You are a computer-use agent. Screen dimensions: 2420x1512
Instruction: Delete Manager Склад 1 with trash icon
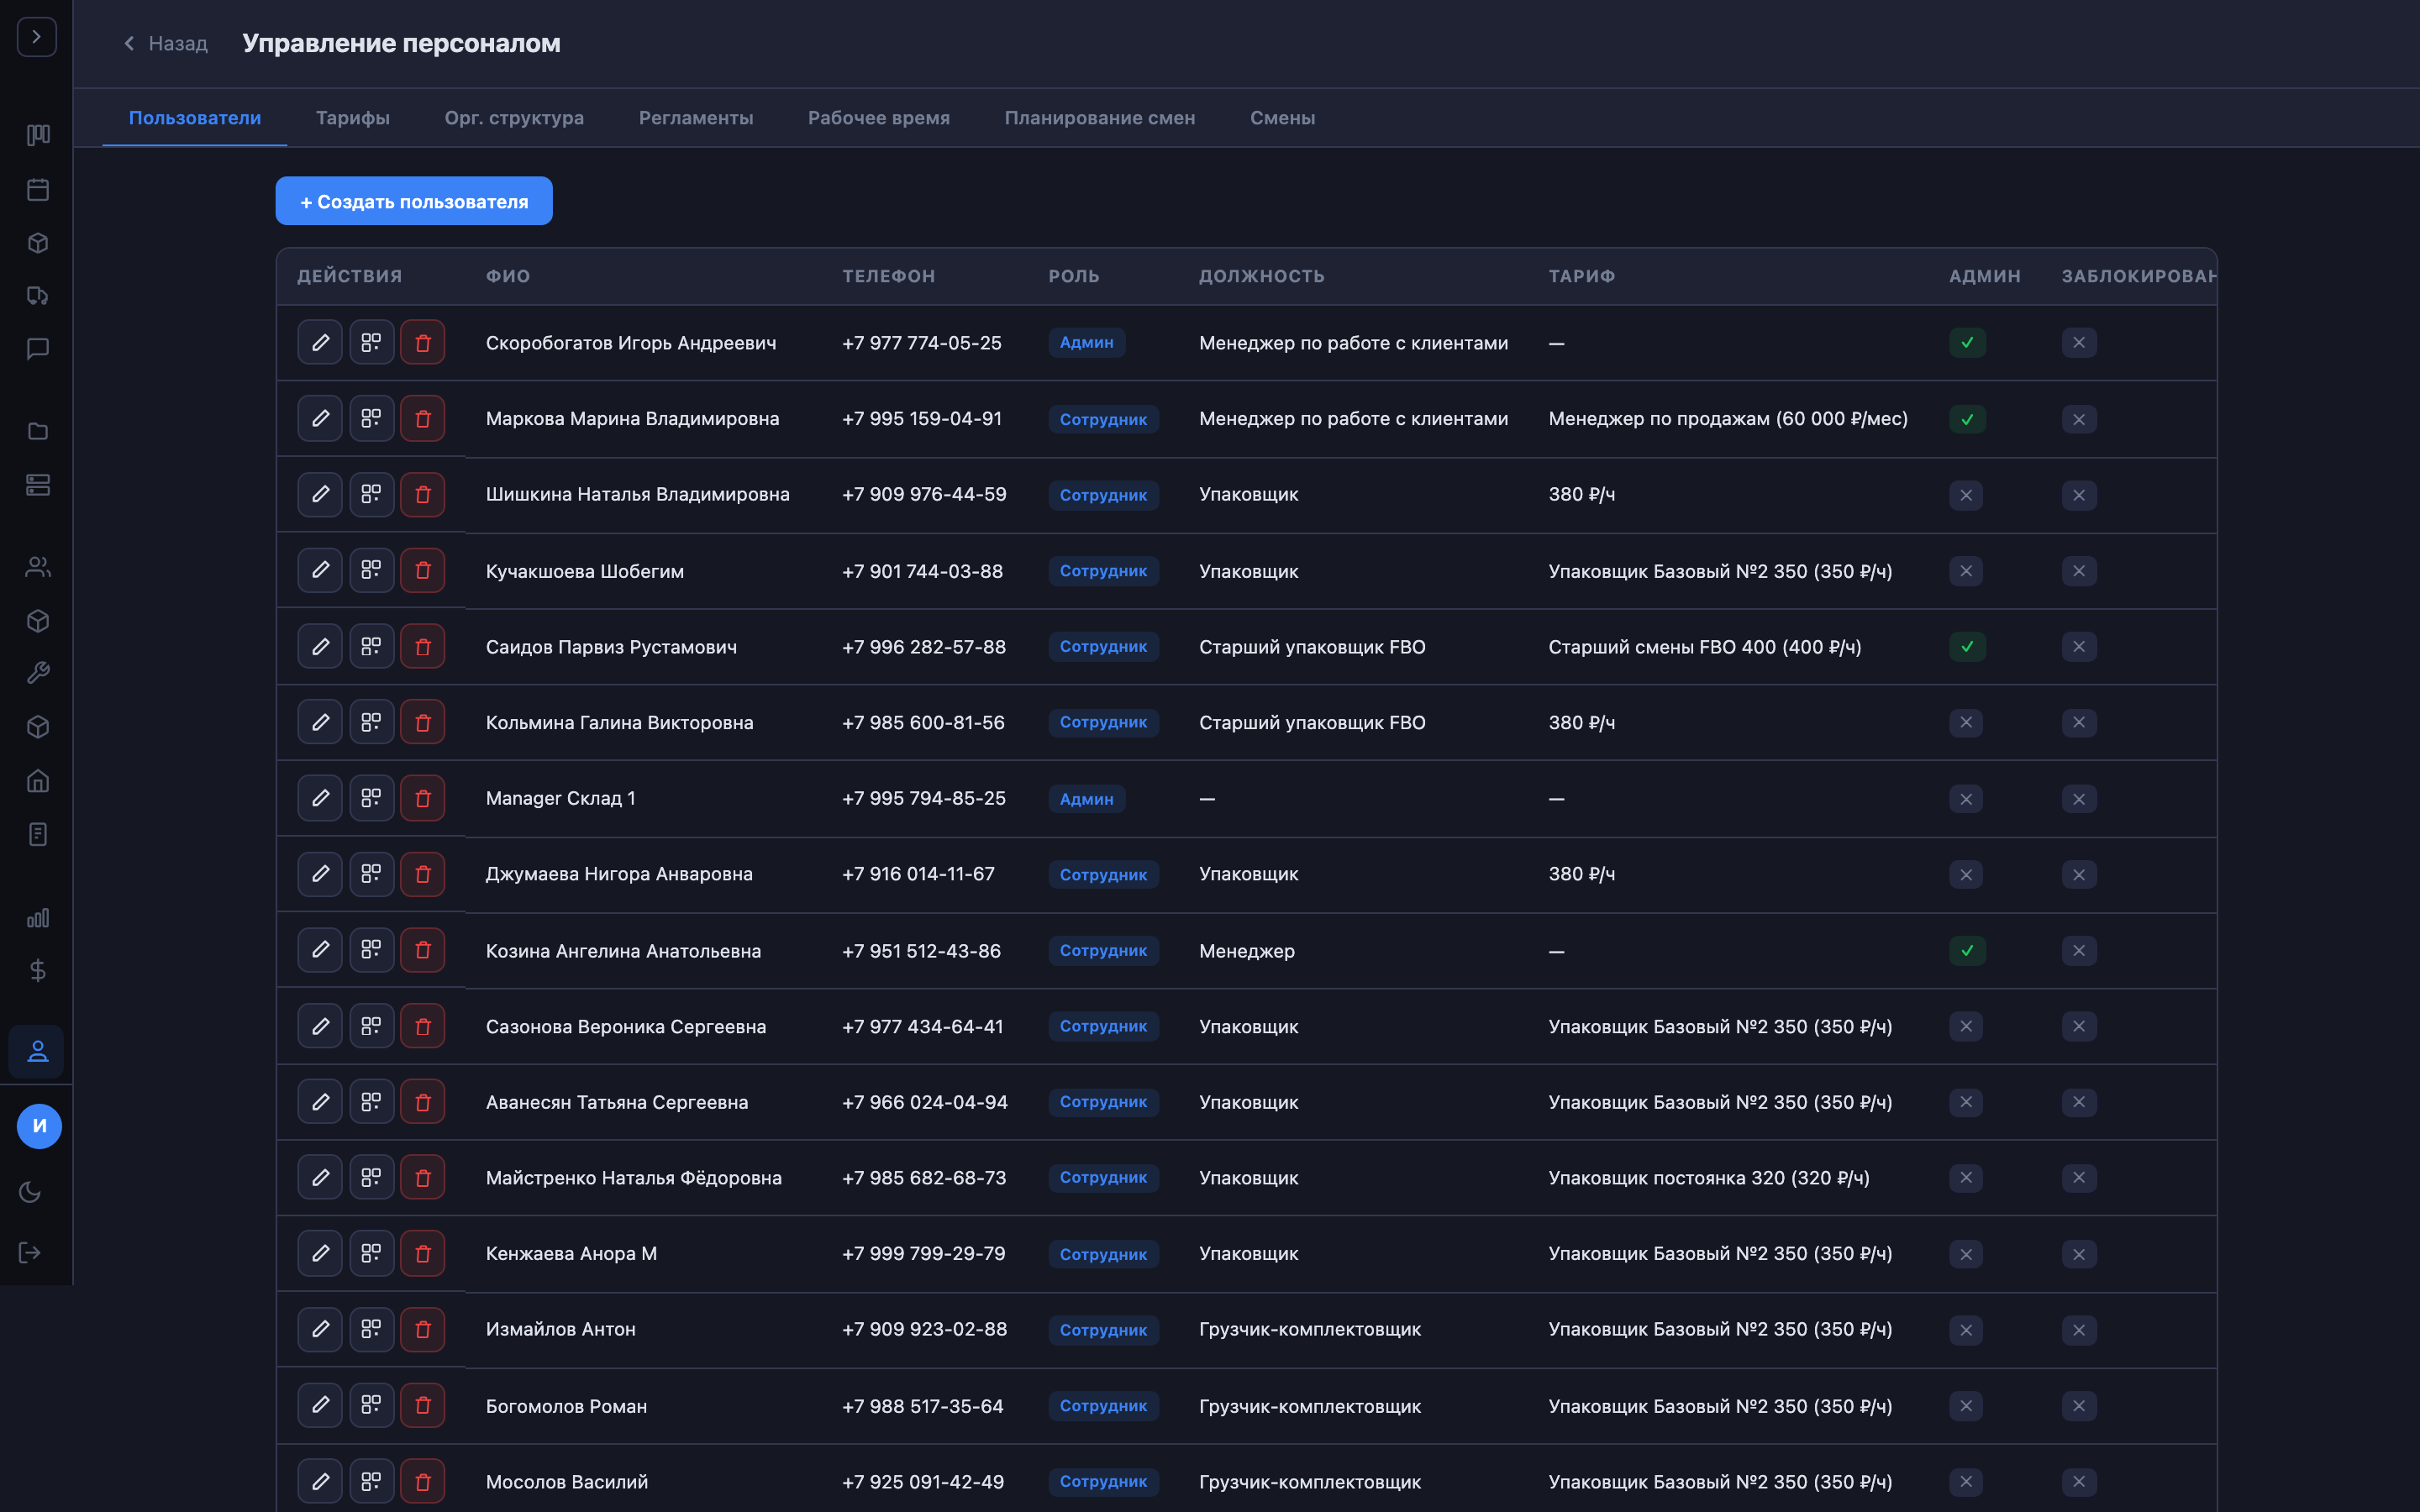pyautogui.click(x=423, y=798)
